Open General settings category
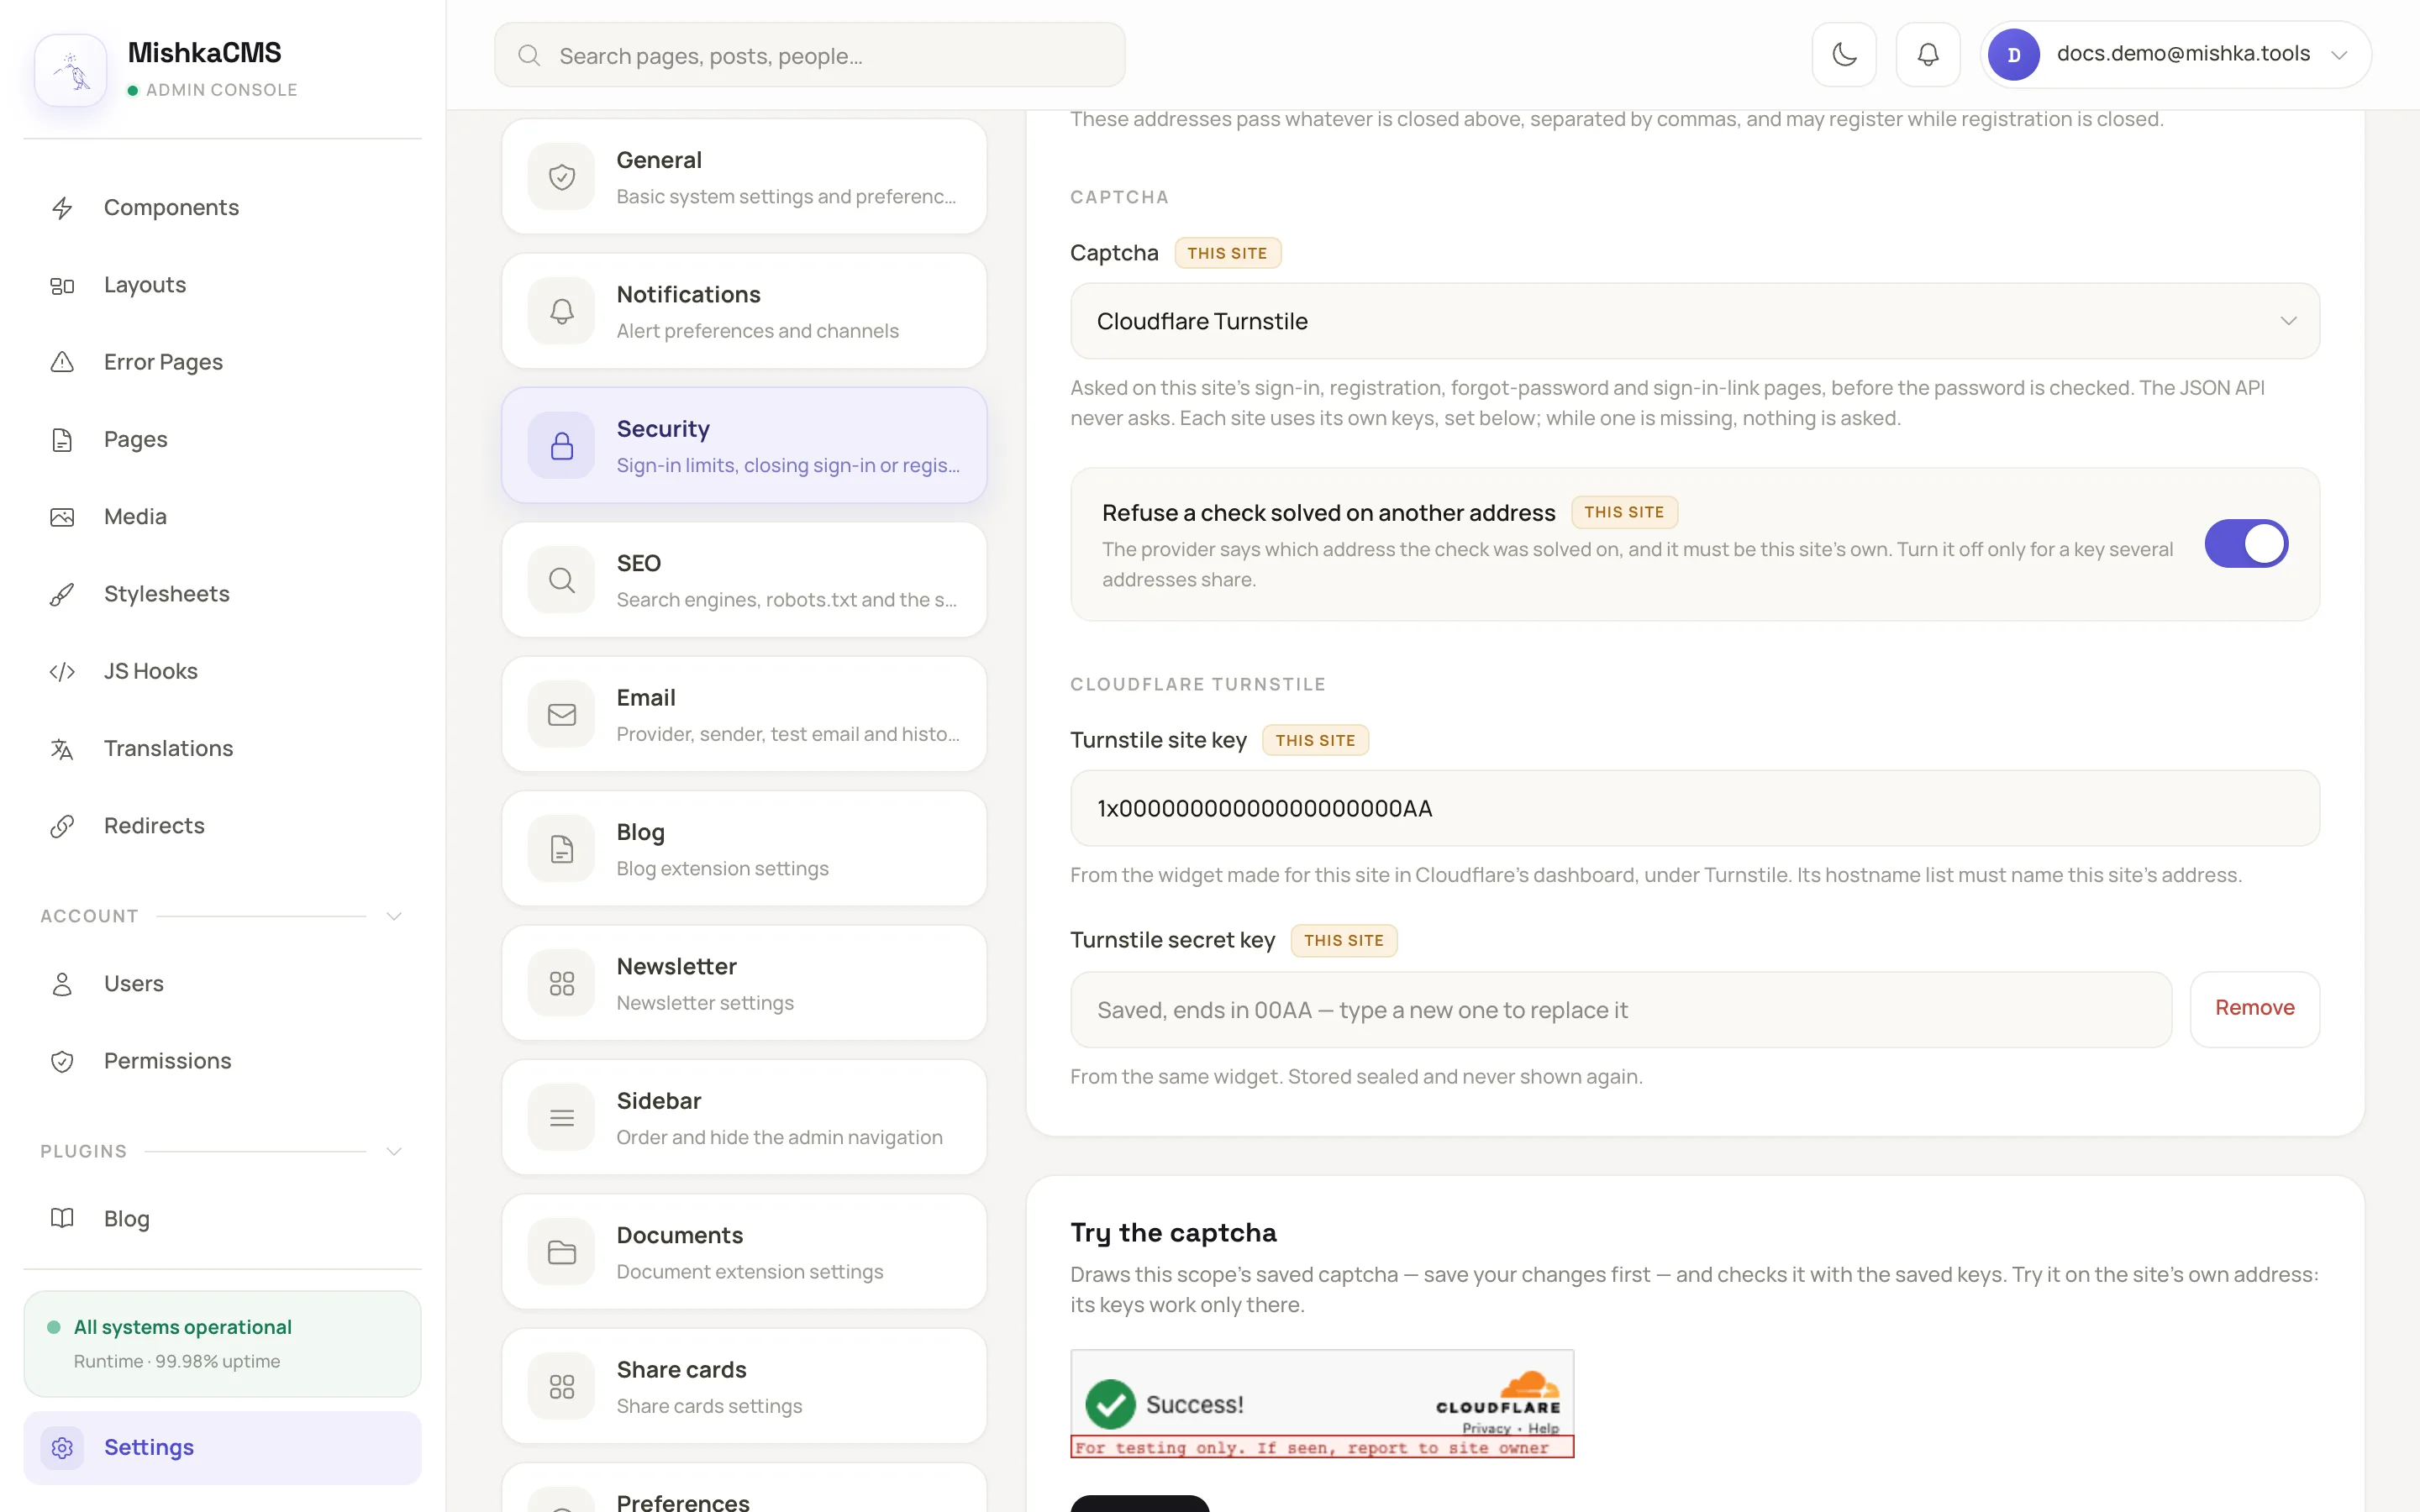 point(744,177)
